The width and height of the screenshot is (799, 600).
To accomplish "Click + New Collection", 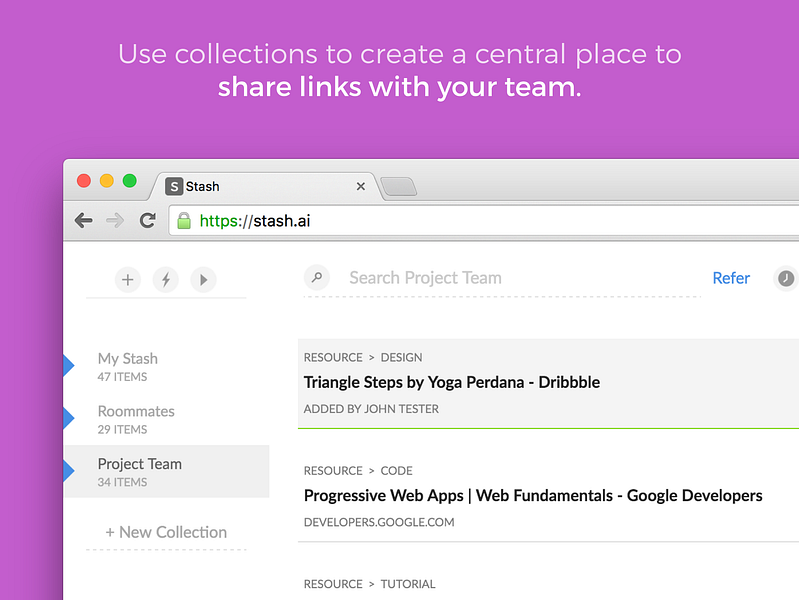I will pyautogui.click(x=166, y=532).
